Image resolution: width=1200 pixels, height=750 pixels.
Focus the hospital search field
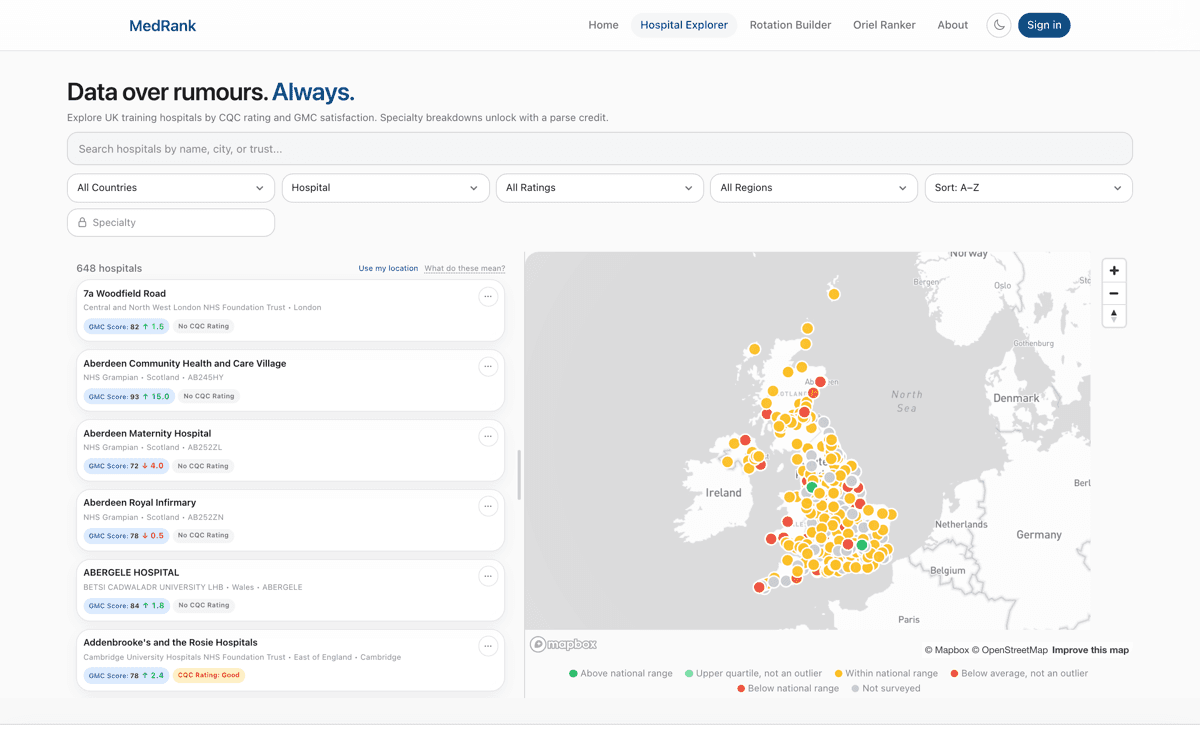[600, 149]
